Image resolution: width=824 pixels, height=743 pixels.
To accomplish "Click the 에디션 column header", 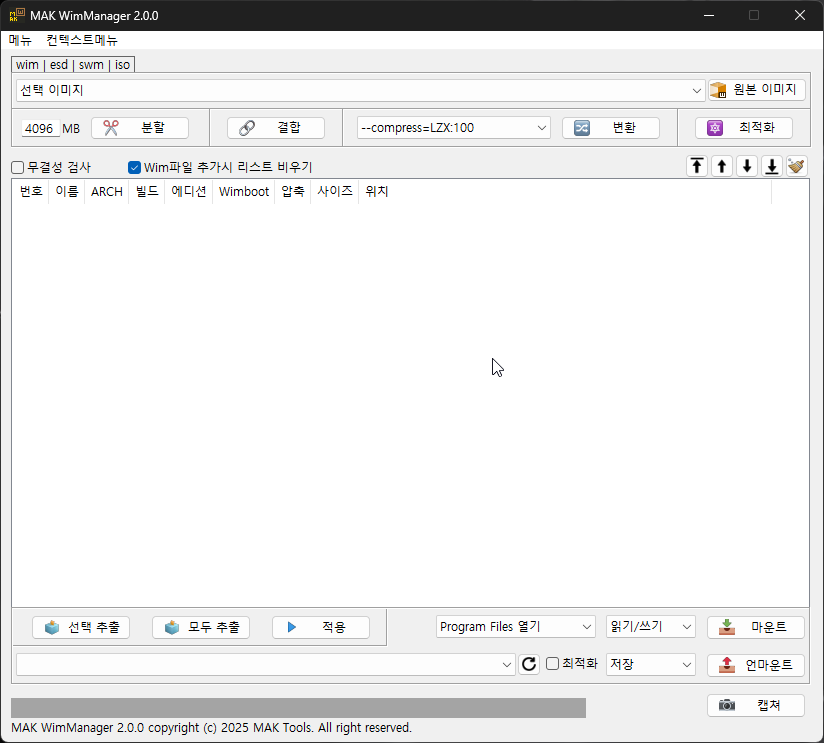I will pos(189,191).
